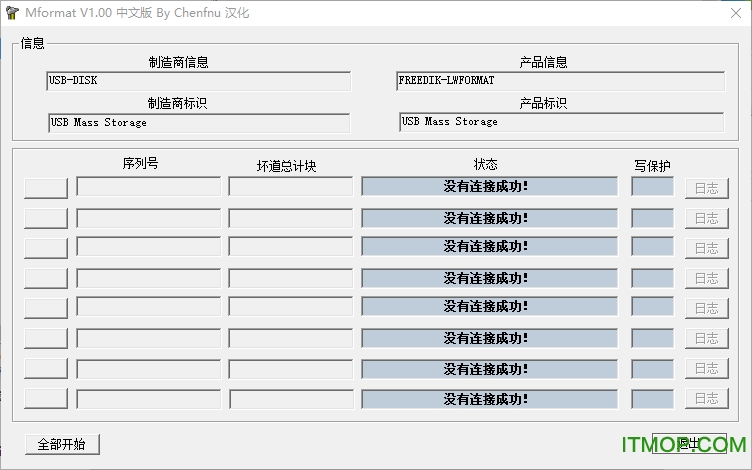
Task: Click the 状态 column header label
Action: (x=485, y=164)
